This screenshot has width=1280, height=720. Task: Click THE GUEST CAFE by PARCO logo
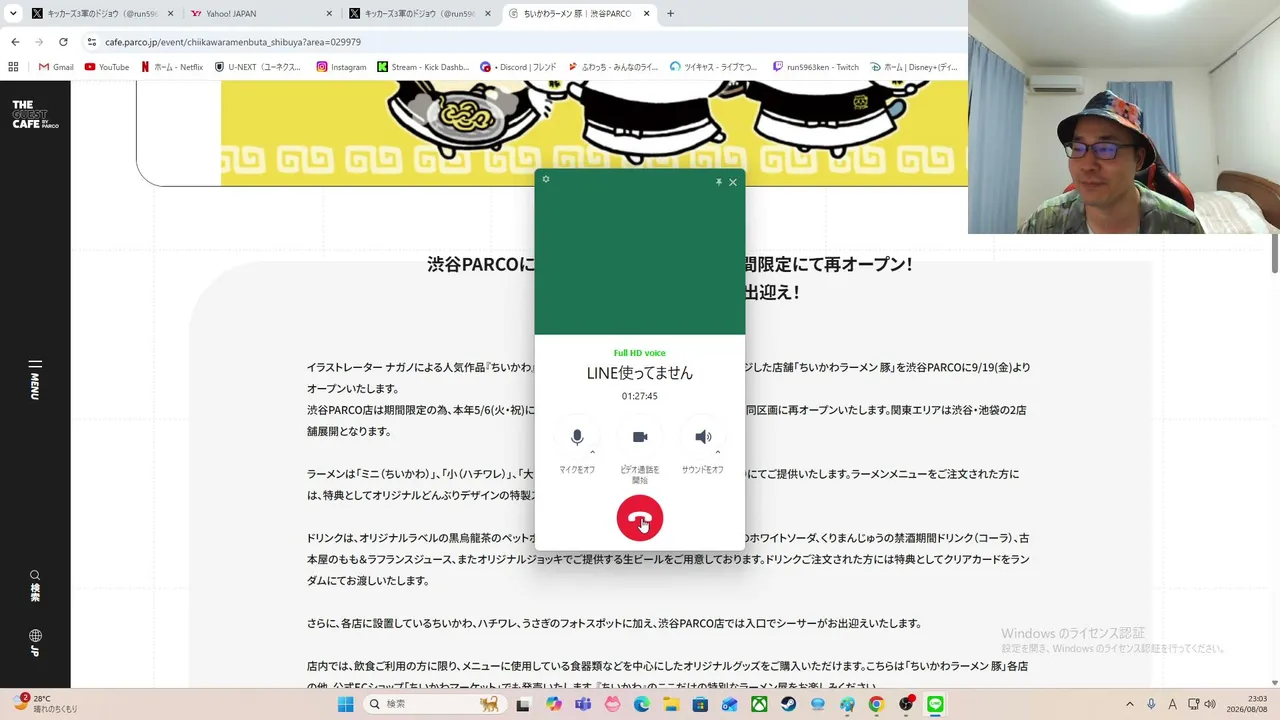(35, 114)
